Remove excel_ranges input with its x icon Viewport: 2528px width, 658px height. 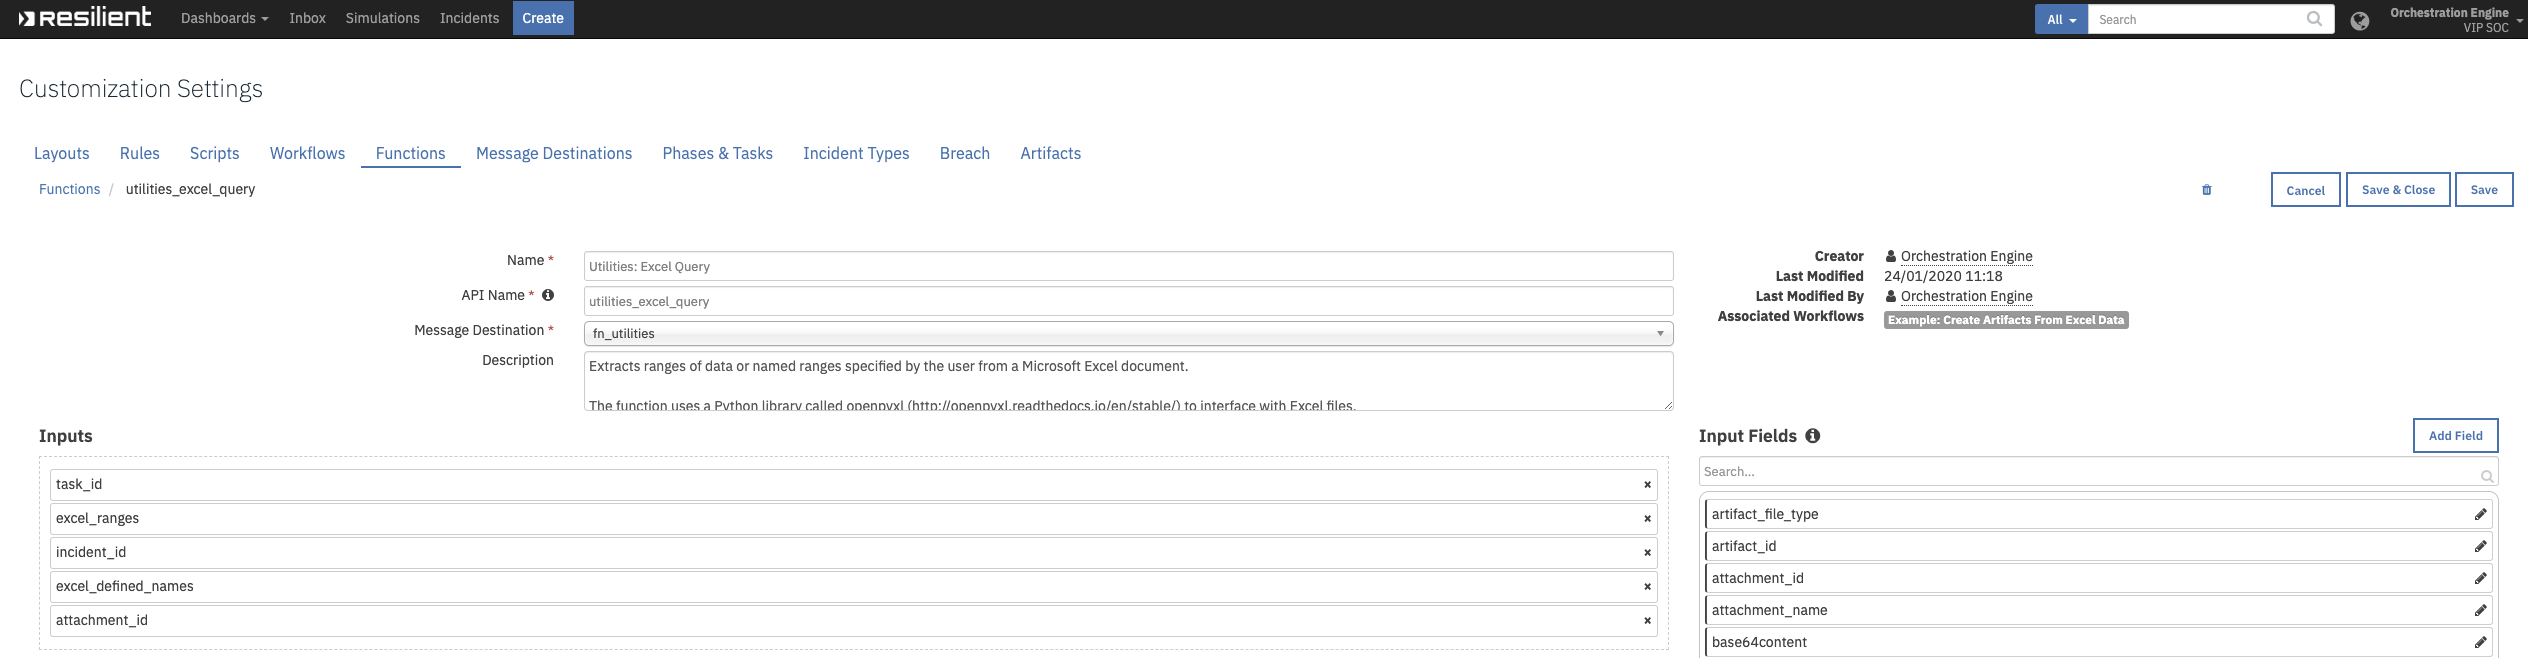(x=1647, y=519)
